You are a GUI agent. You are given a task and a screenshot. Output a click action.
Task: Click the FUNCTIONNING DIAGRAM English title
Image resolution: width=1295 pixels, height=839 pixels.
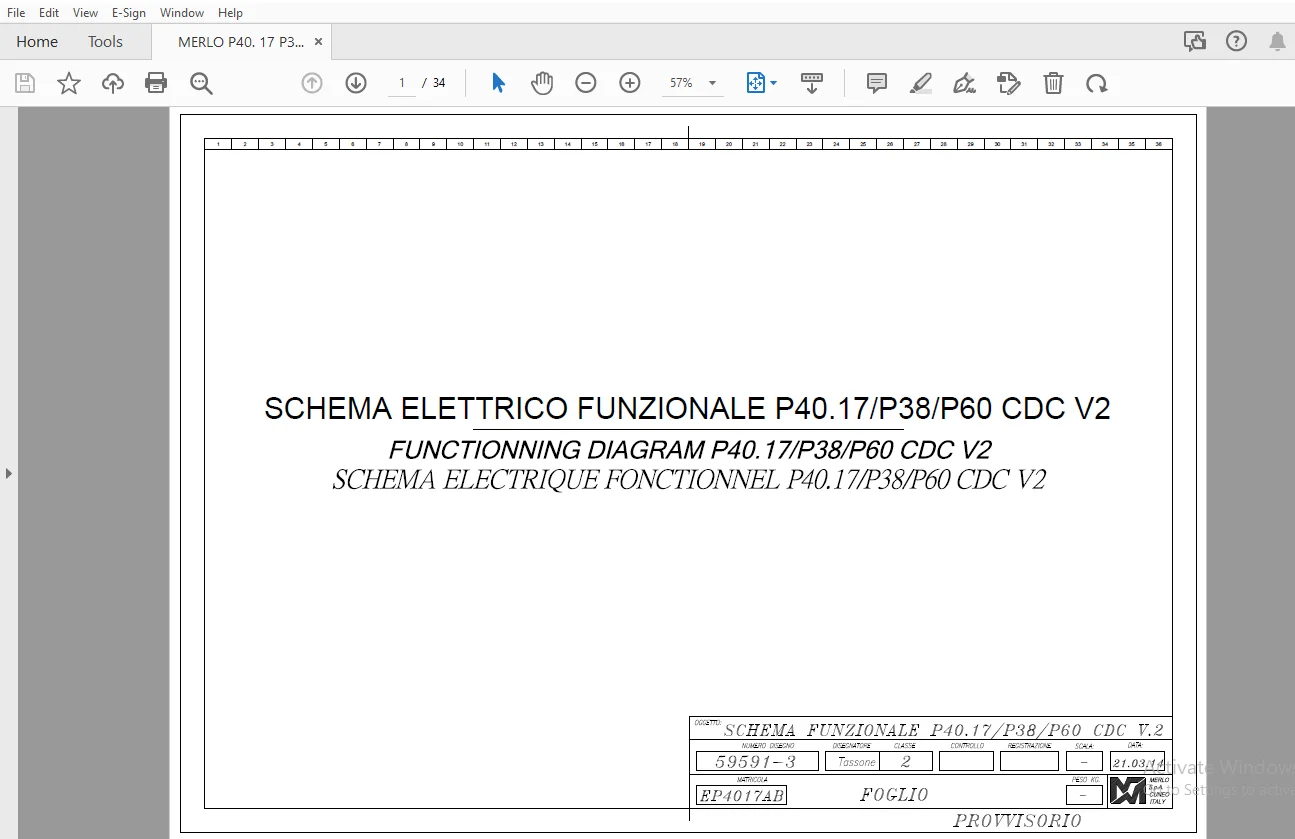pos(690,450)
